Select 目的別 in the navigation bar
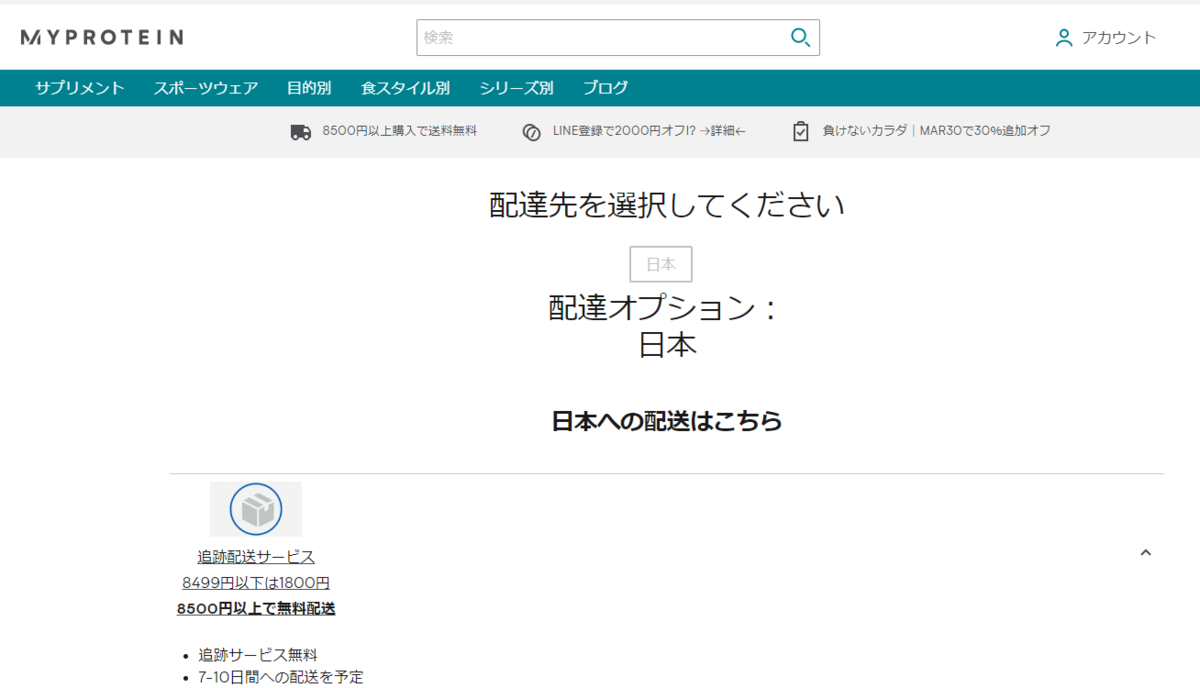 pyautogui.click(x=308, y=88)
